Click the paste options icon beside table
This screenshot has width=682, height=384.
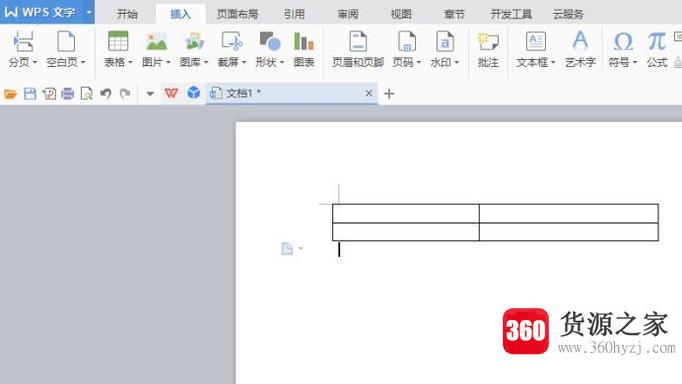click(287, 249)
